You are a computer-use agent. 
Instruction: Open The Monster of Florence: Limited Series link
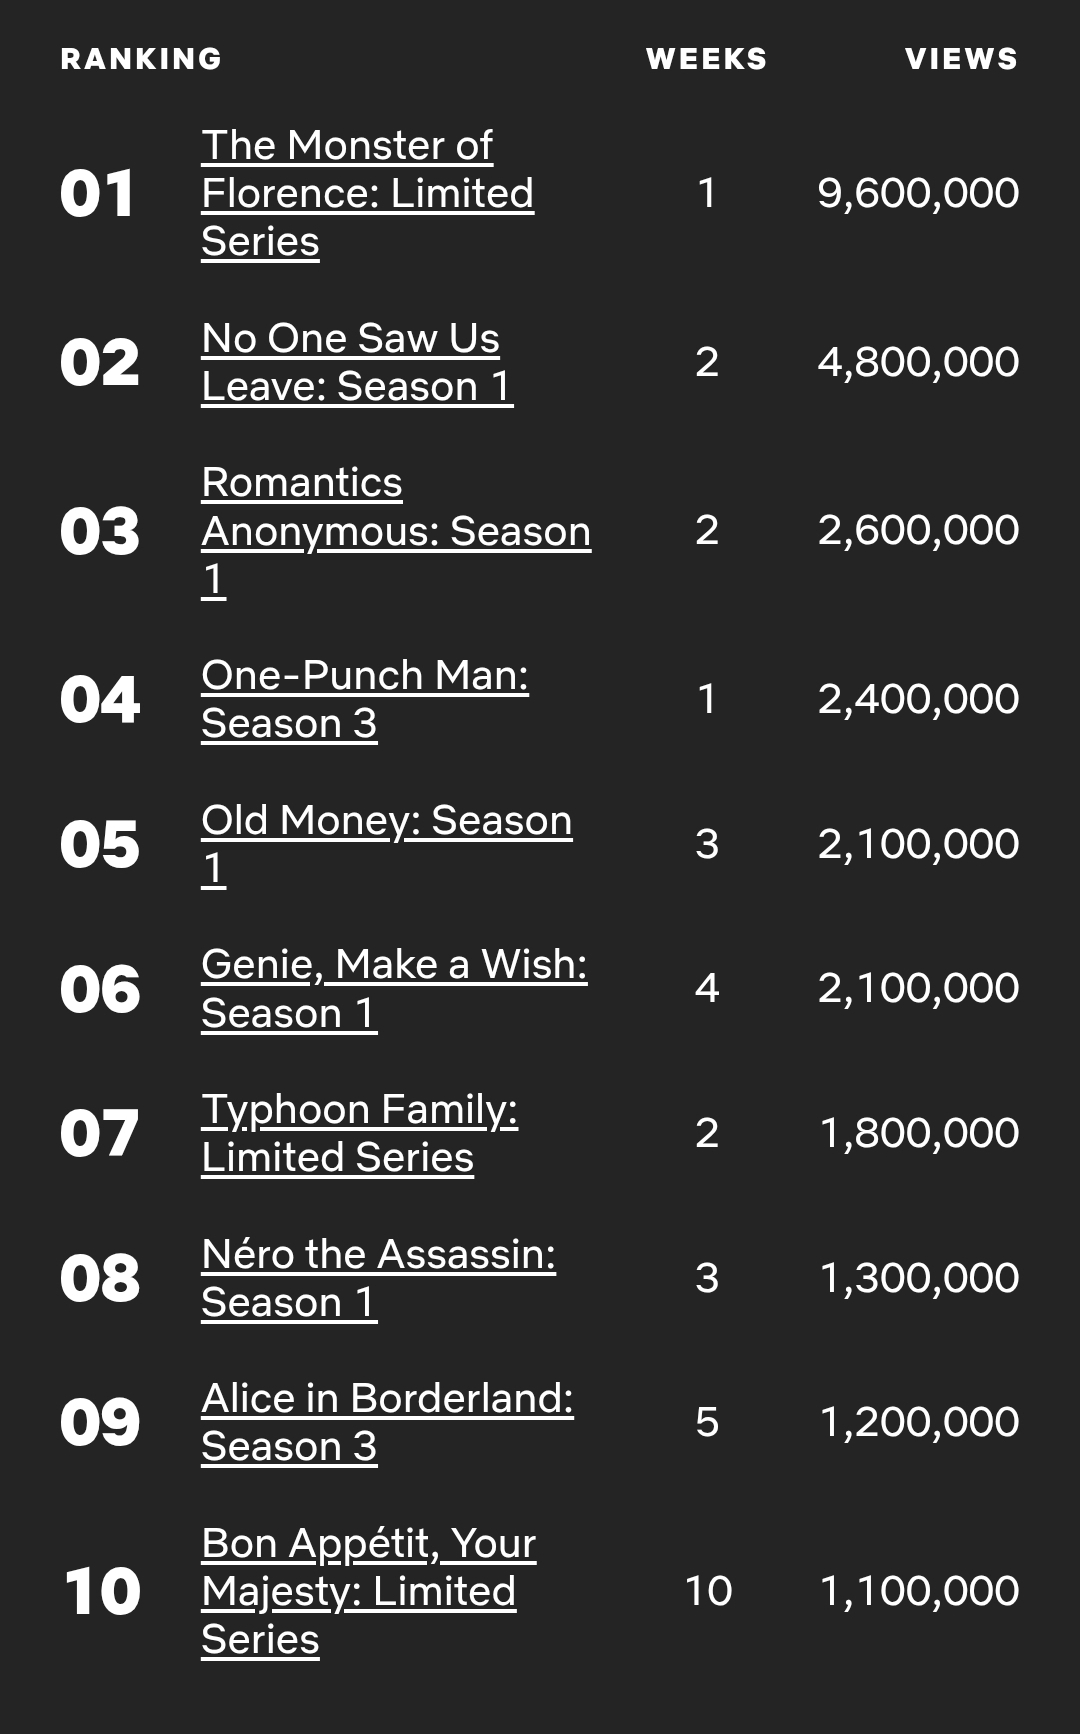pyautogui.click(x=367, y=193)
